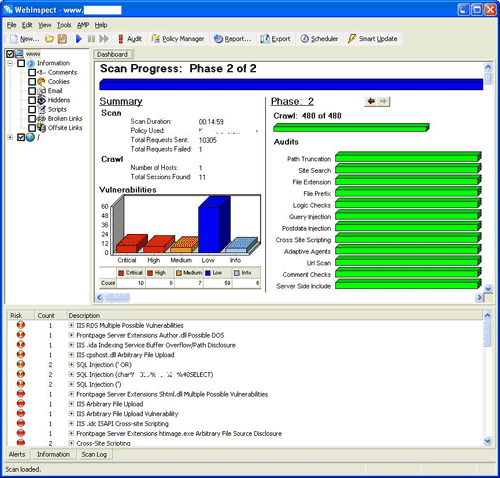This screenshot has height=478, width=500.
Task: Expand IIS cpshost.dll Arbitrary File Upload
Action: click(71, 354)
